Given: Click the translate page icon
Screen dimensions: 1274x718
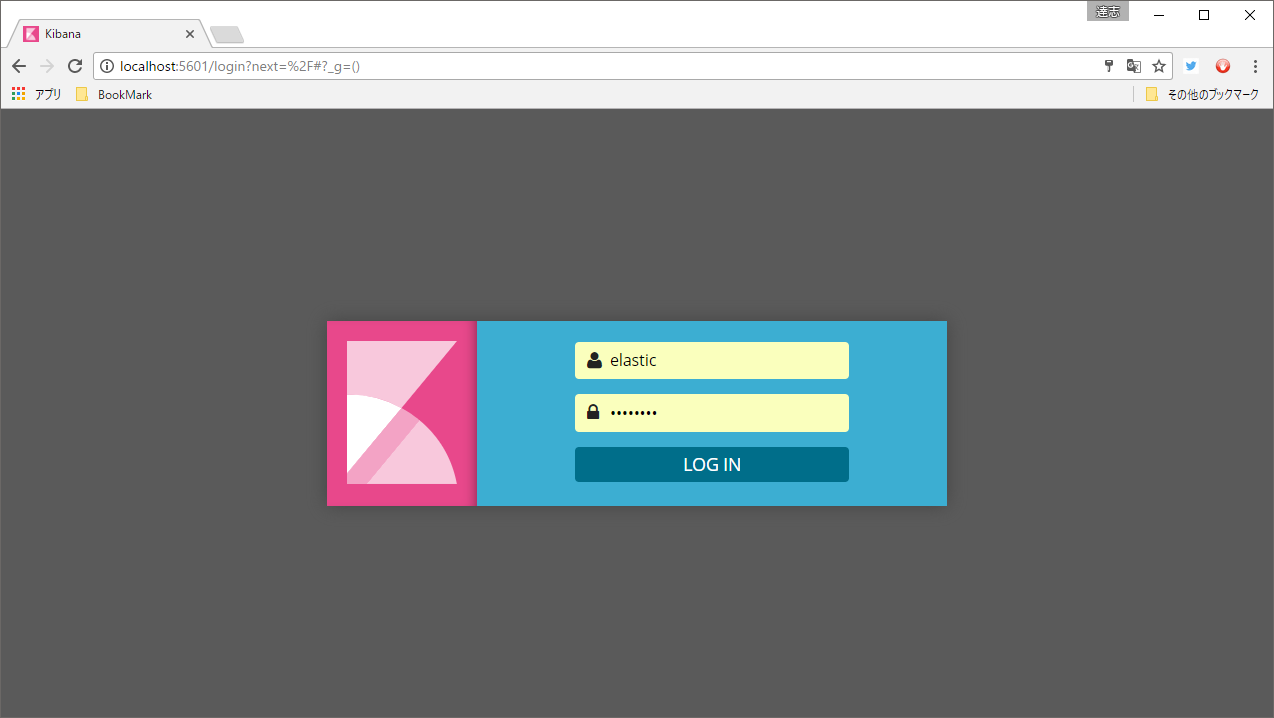Looking at the screenshot, I should tap(1133, 66).
